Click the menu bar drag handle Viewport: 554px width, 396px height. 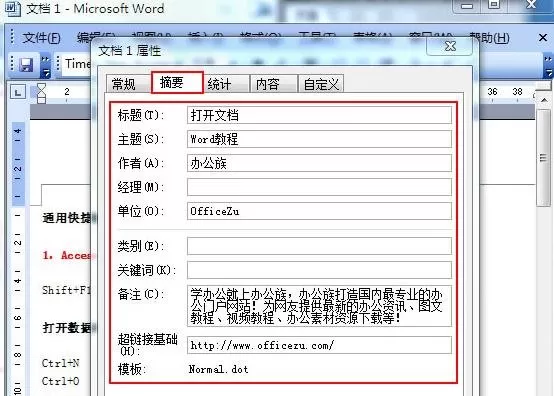click(x=12, y=36)
